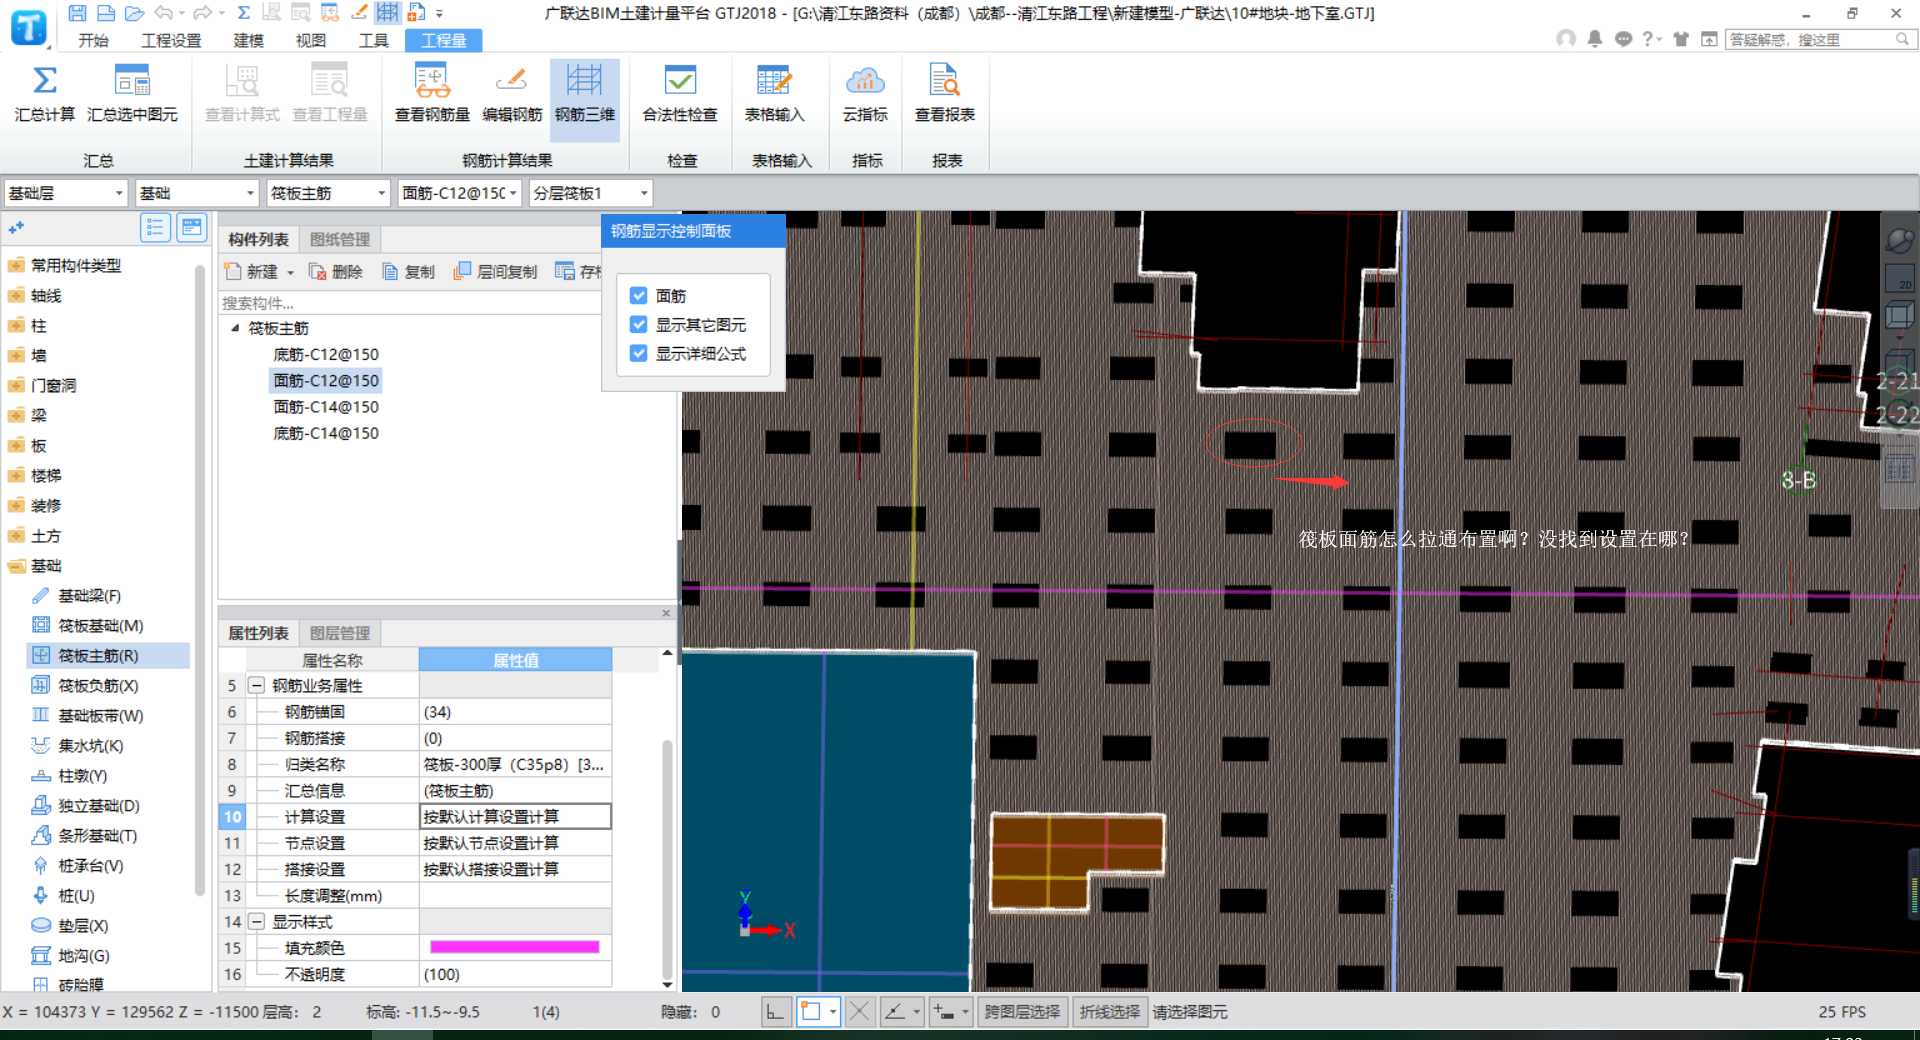Select 面筋-C14@150 in component list
The image size is (1920, 1040).
326,407
